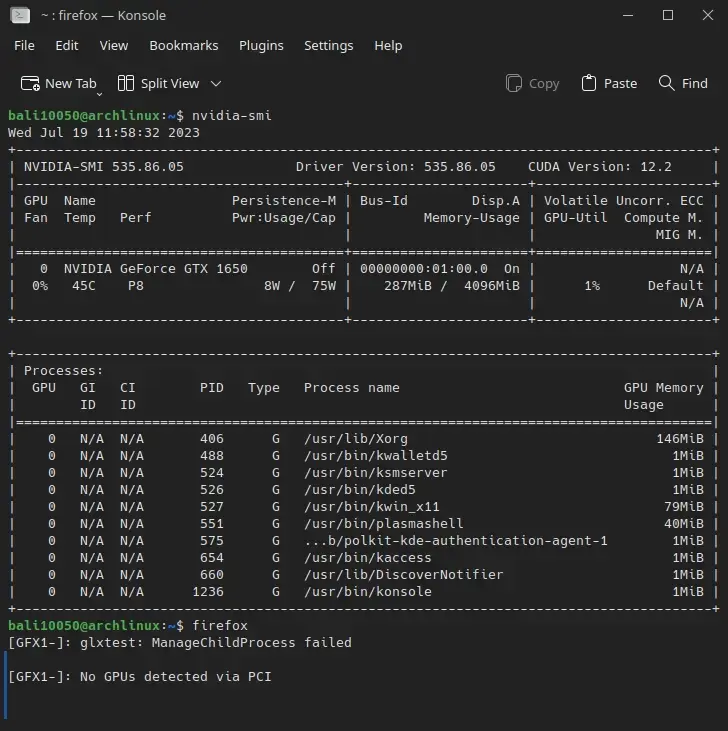Click the firefox command at the prompt
728x731 pixels.
click(x=220, y=626)
